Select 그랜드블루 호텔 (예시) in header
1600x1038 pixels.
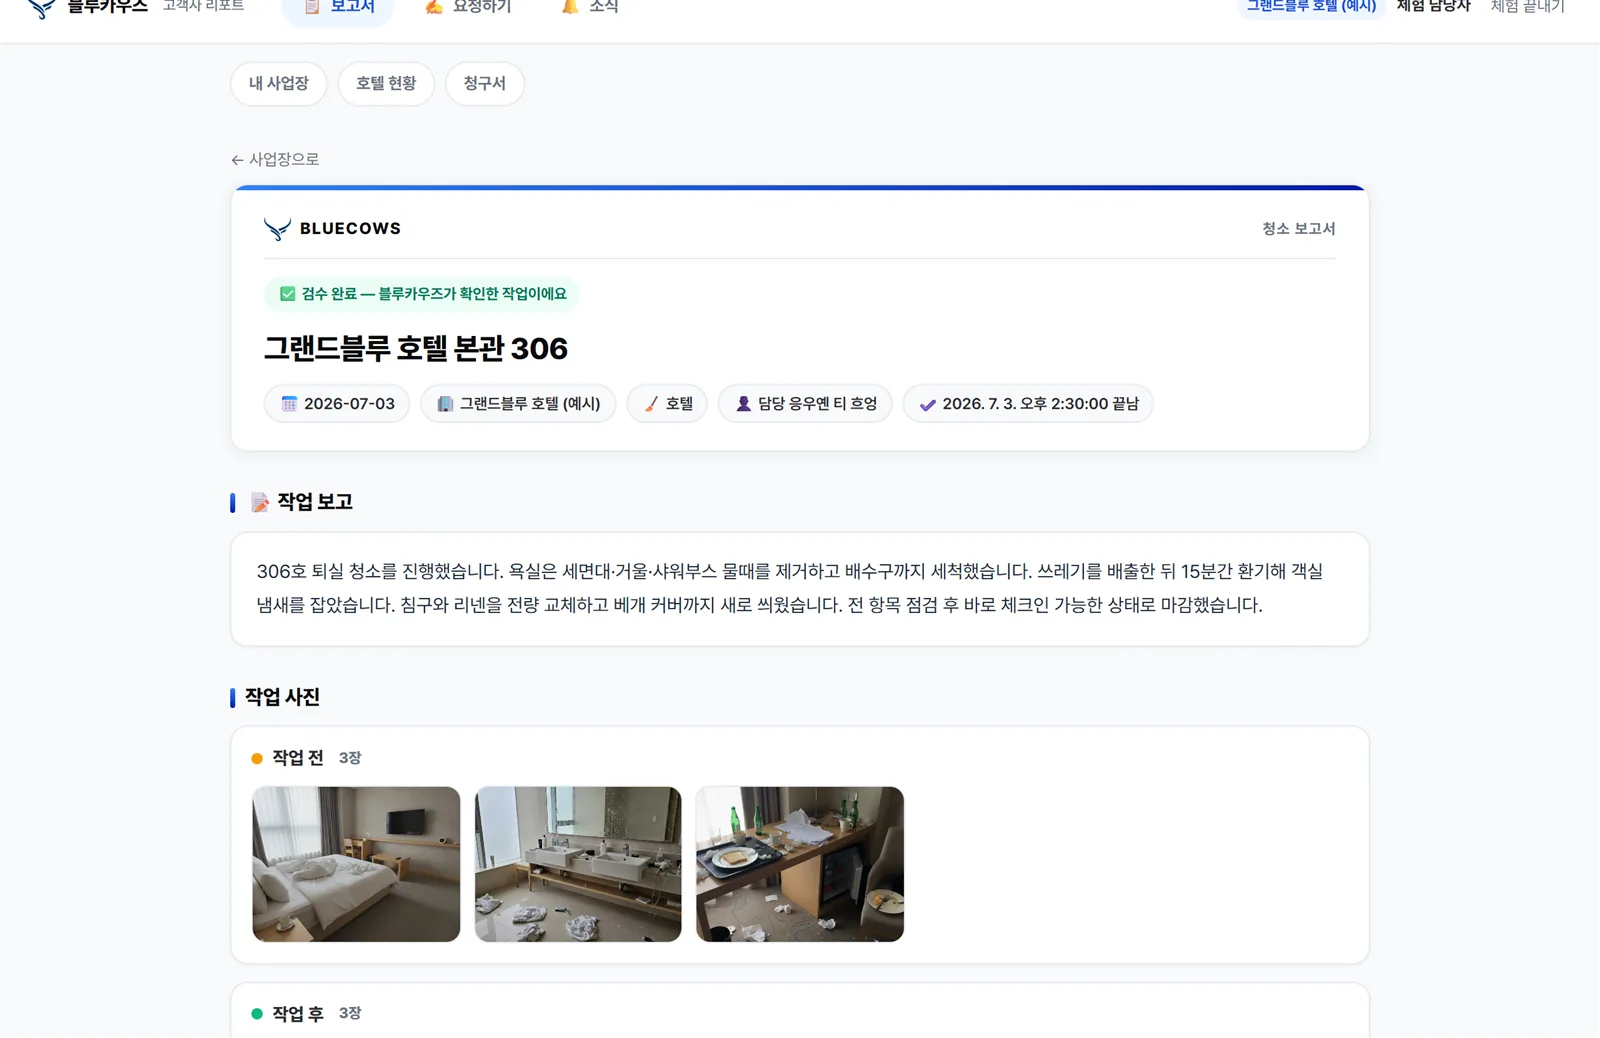[x=1311, y=7]
